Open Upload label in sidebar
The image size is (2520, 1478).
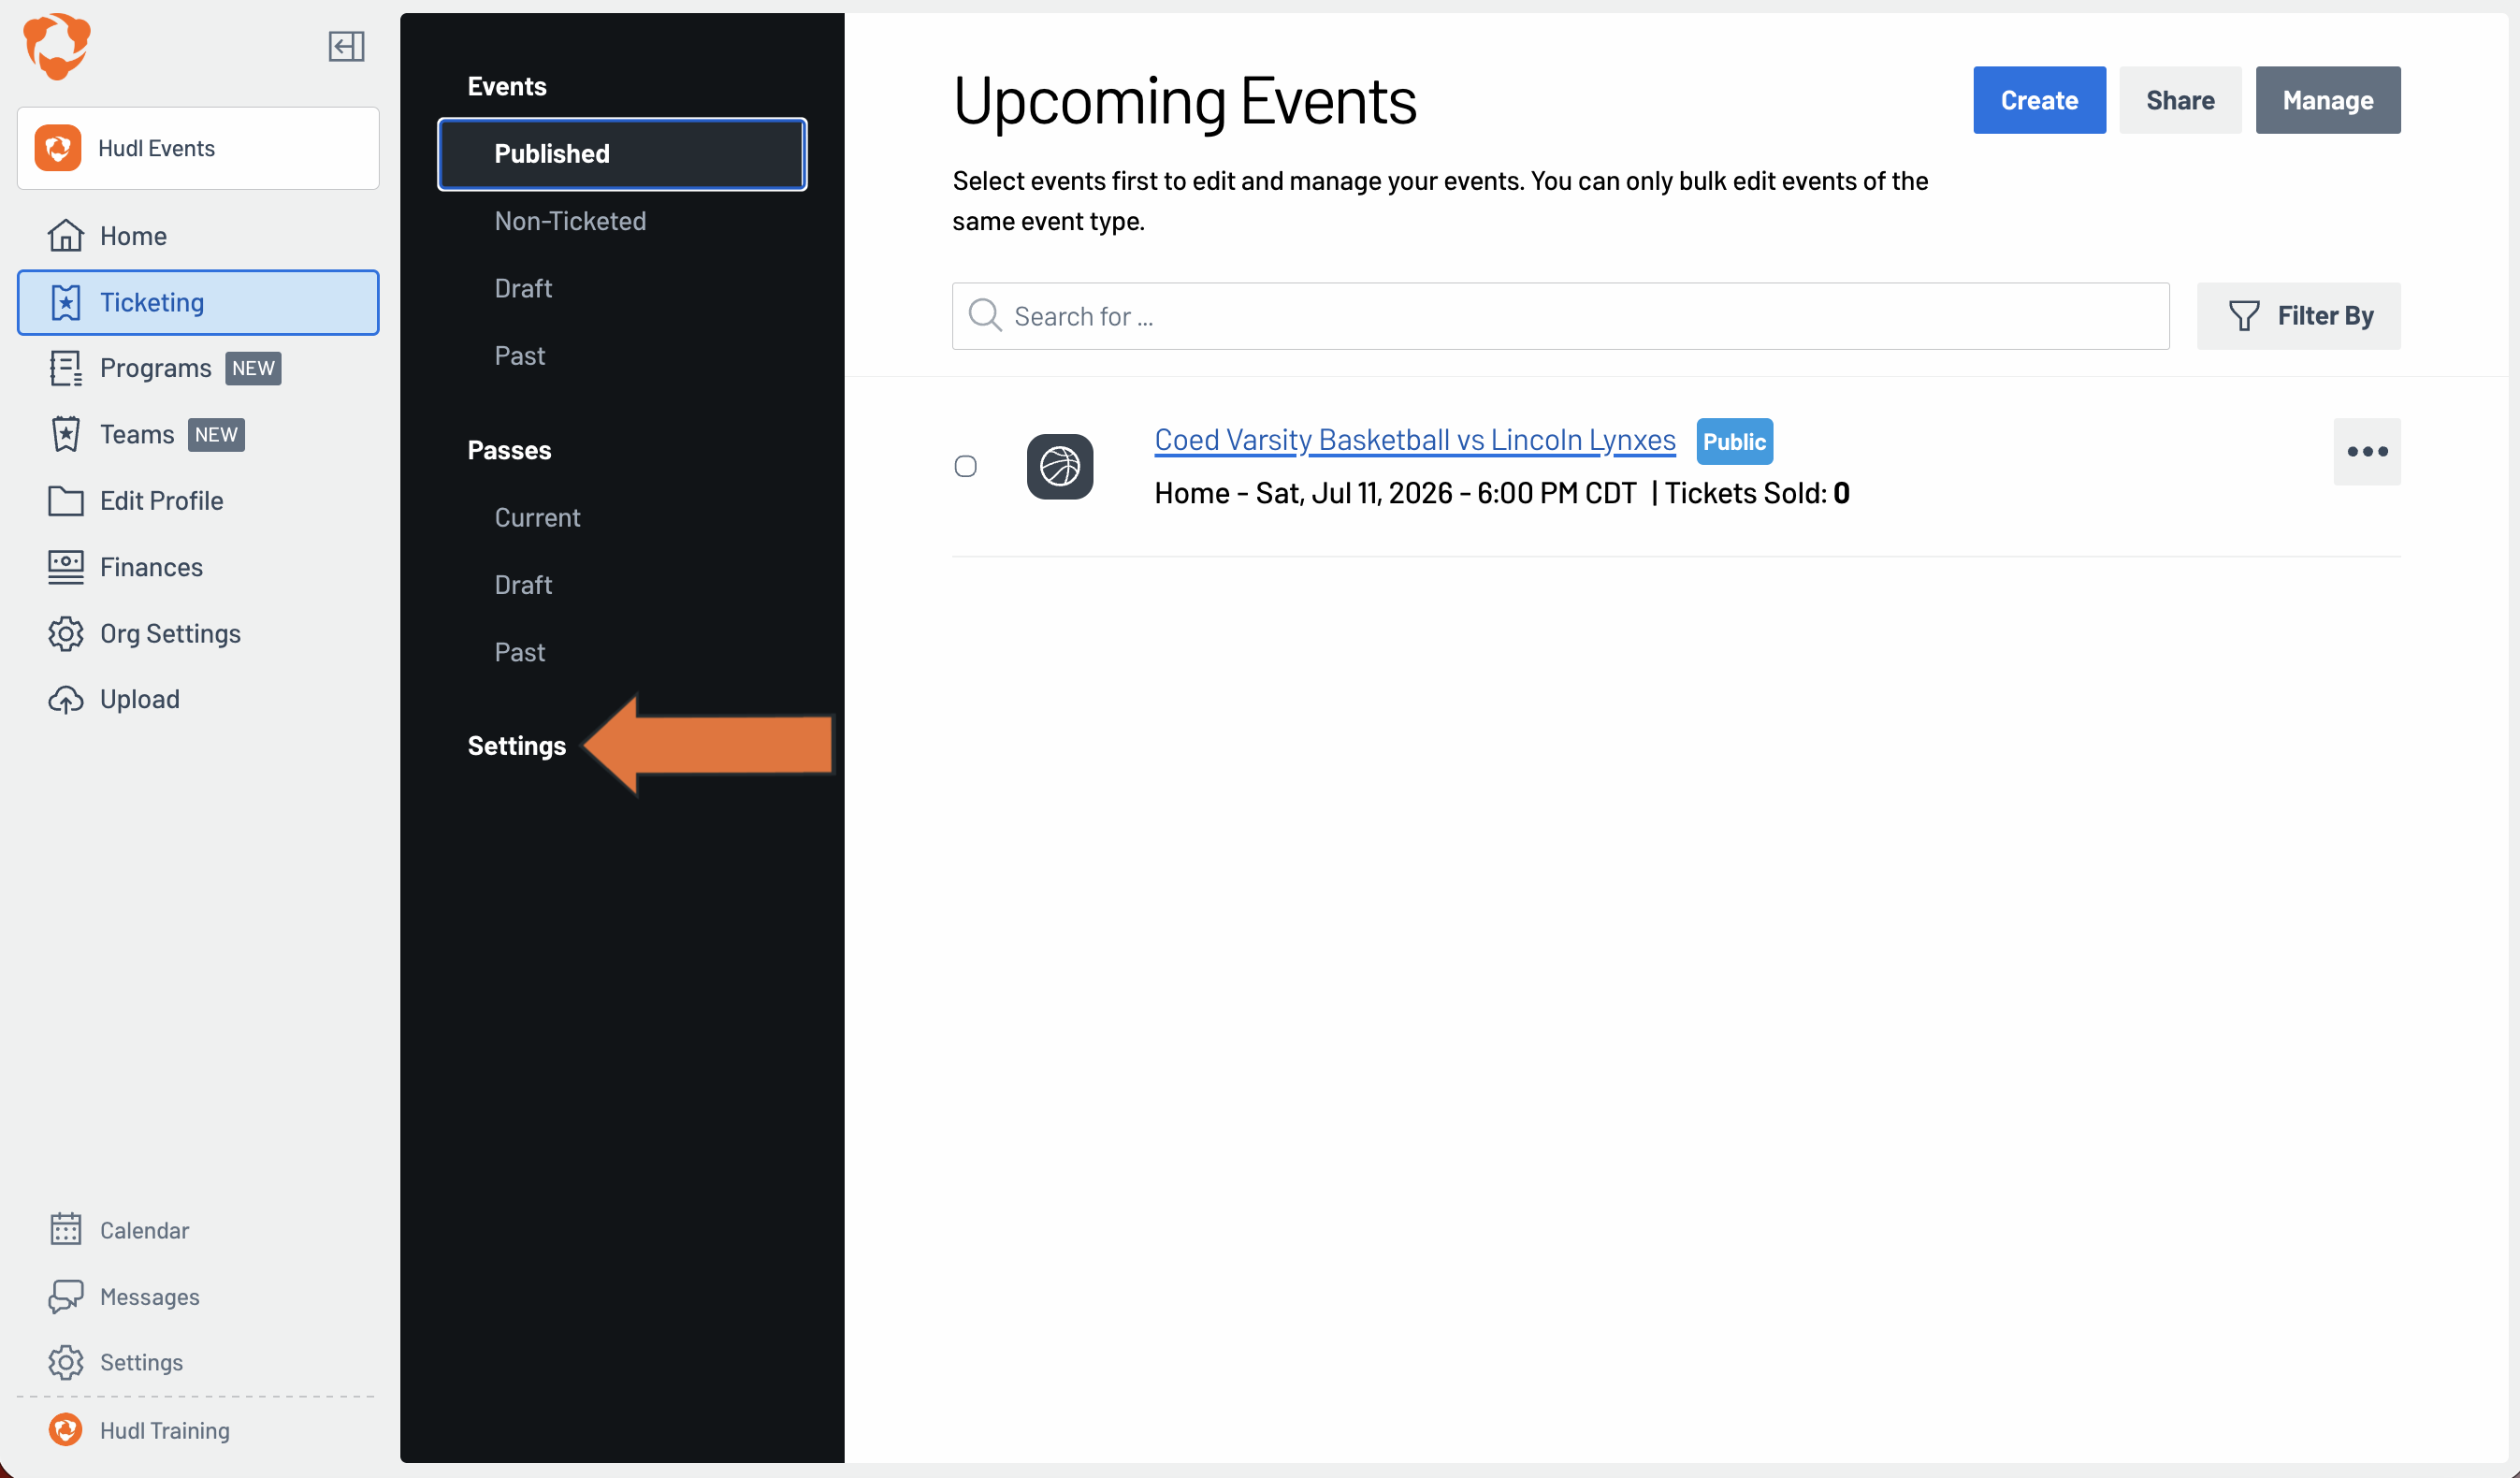[140, 700]
